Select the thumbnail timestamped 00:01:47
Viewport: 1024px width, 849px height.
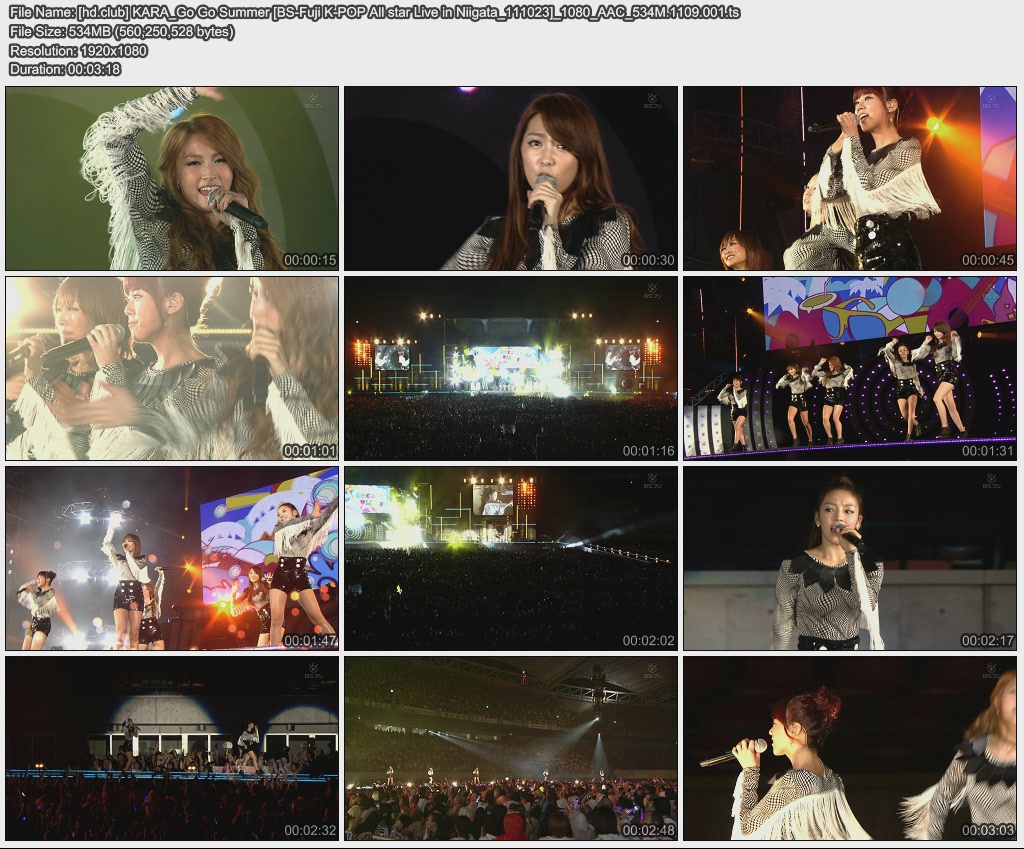point(172,558)
